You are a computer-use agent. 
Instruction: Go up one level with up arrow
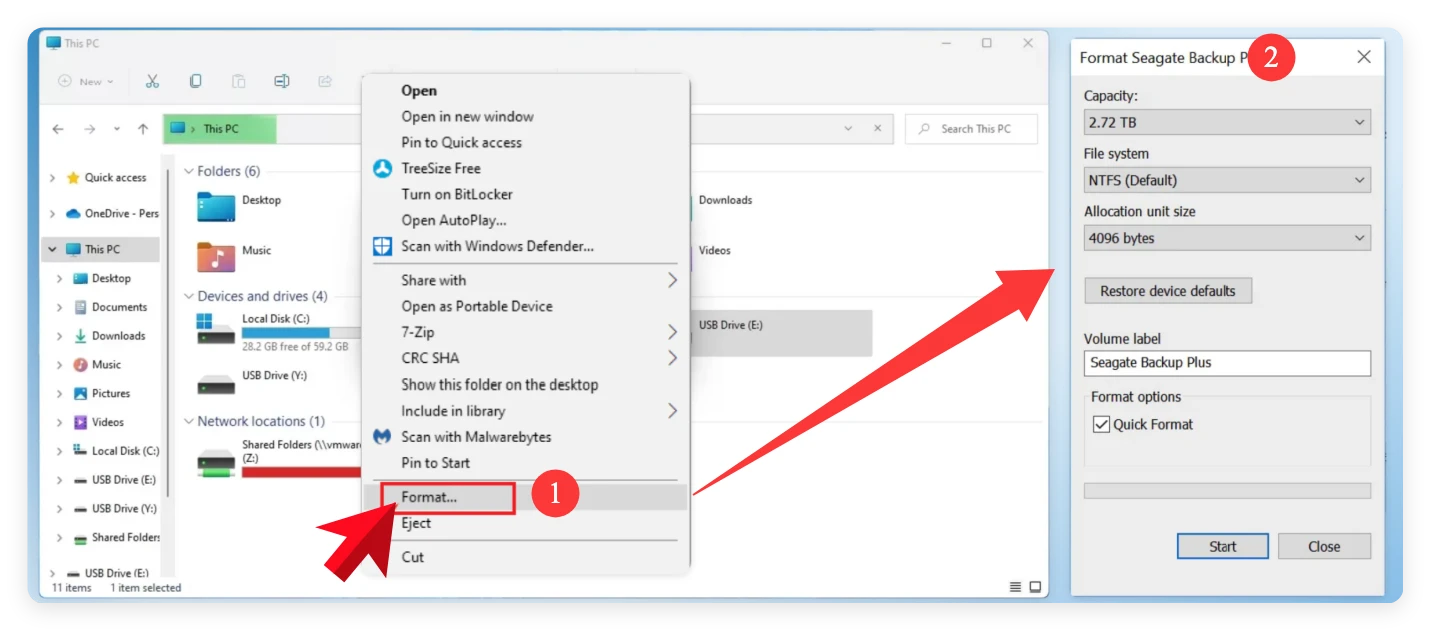(x=143, y=129)
